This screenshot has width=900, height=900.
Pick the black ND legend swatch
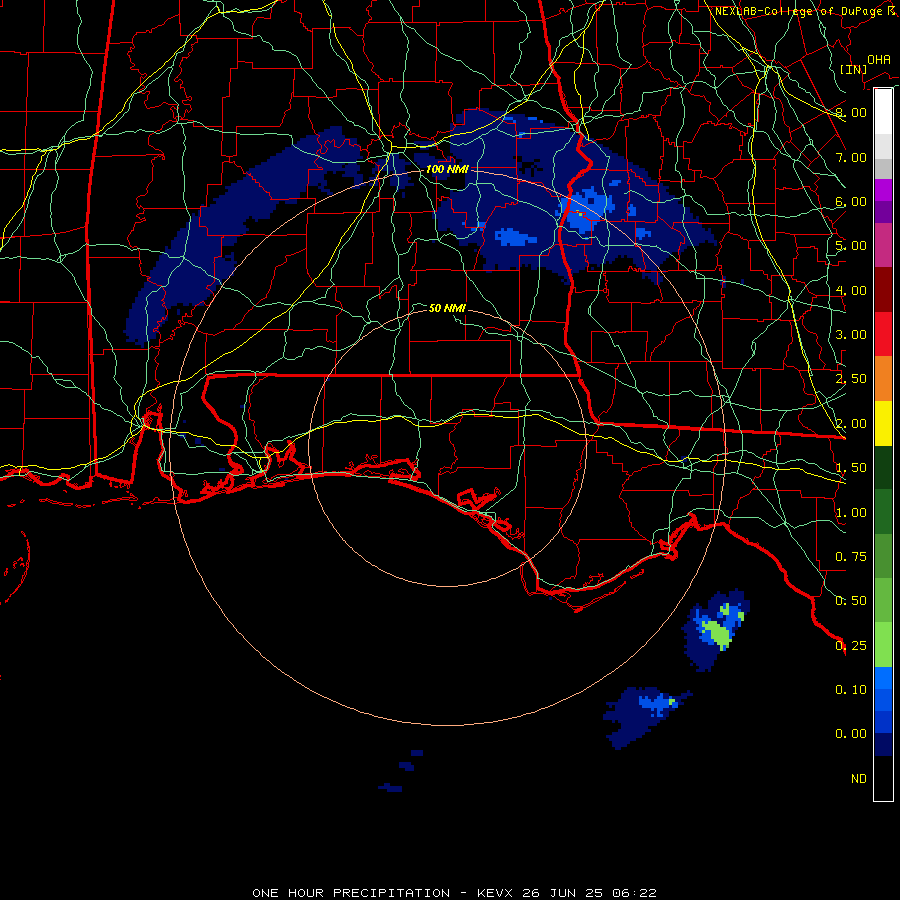(x=883, y=778)
